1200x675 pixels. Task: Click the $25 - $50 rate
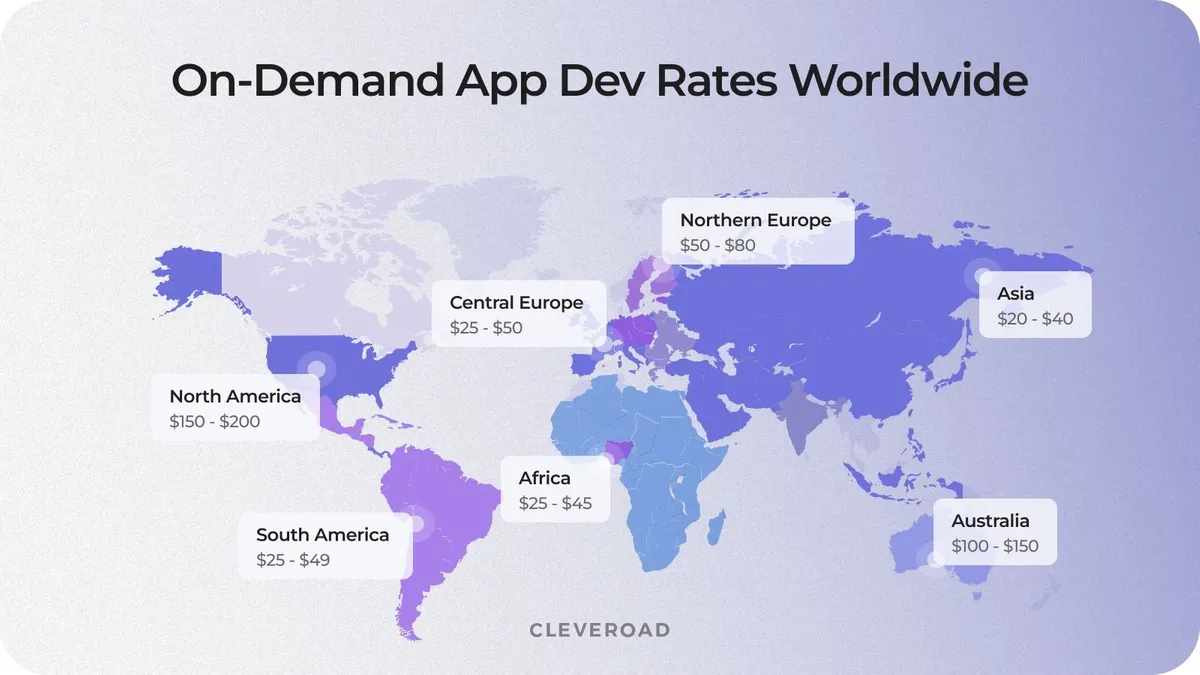486,328
